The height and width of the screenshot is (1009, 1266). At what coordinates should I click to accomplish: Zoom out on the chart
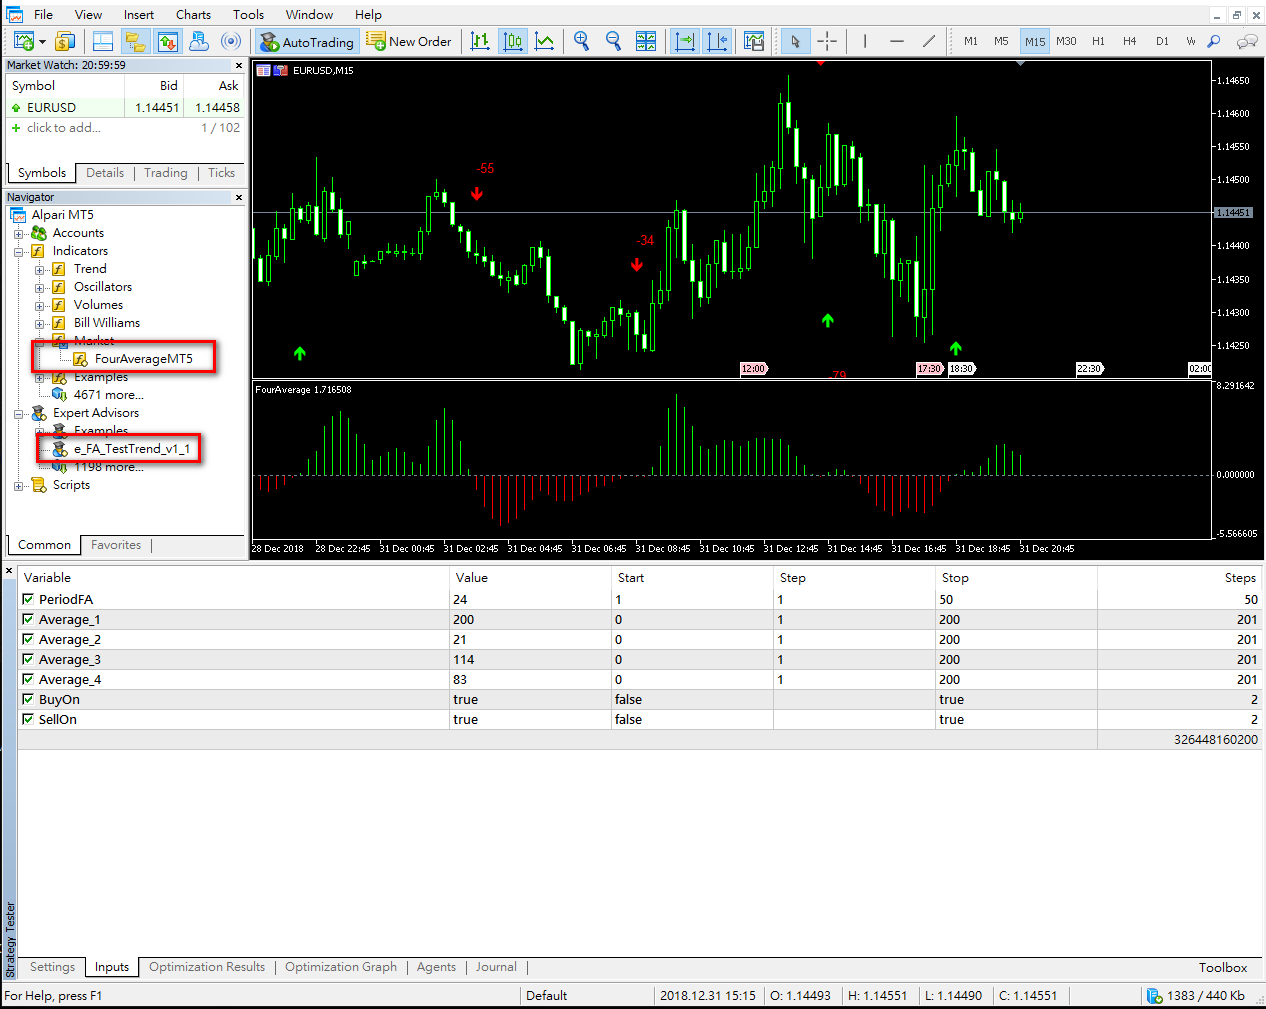pos(614,41)
